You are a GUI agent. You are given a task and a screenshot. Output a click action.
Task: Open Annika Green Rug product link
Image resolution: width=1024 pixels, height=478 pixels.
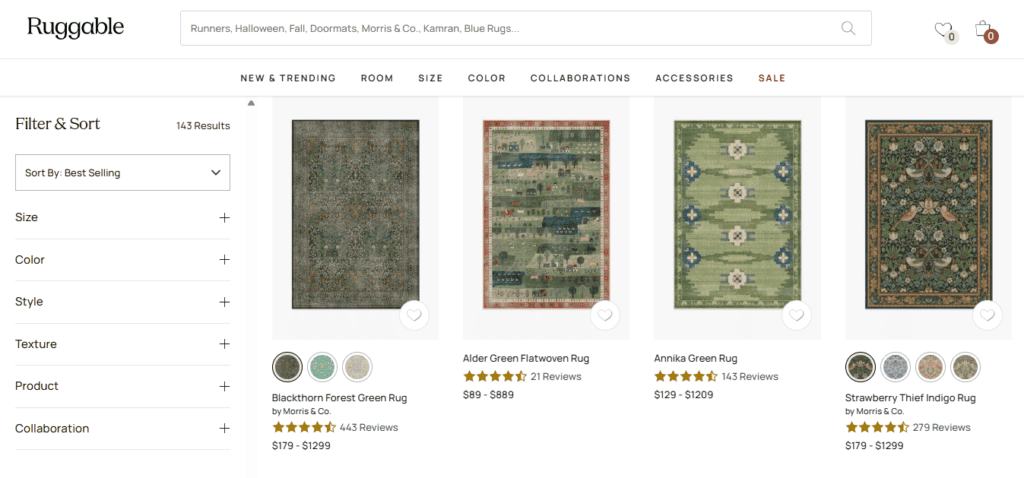pyautogui.click(x=696, y=358)
